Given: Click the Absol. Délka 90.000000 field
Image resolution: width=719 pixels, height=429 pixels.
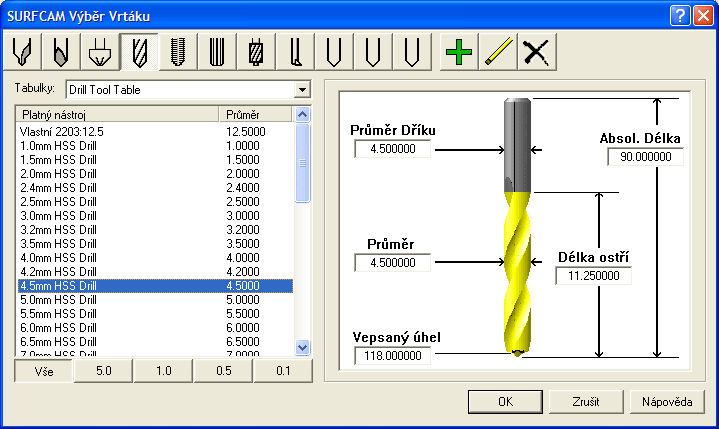Looking at the screenshot, I should pos(646,157).
